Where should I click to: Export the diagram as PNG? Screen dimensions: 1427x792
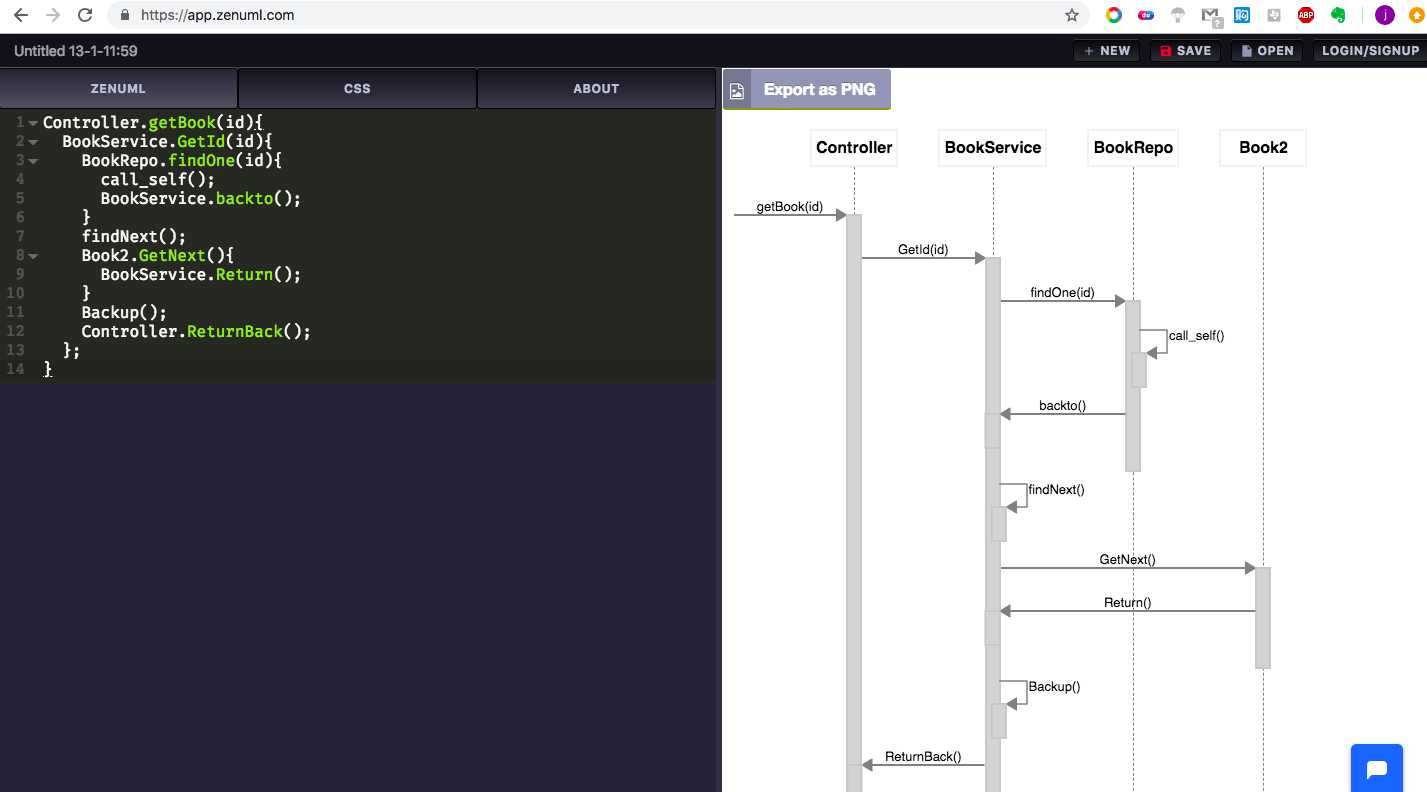[806, 89]
